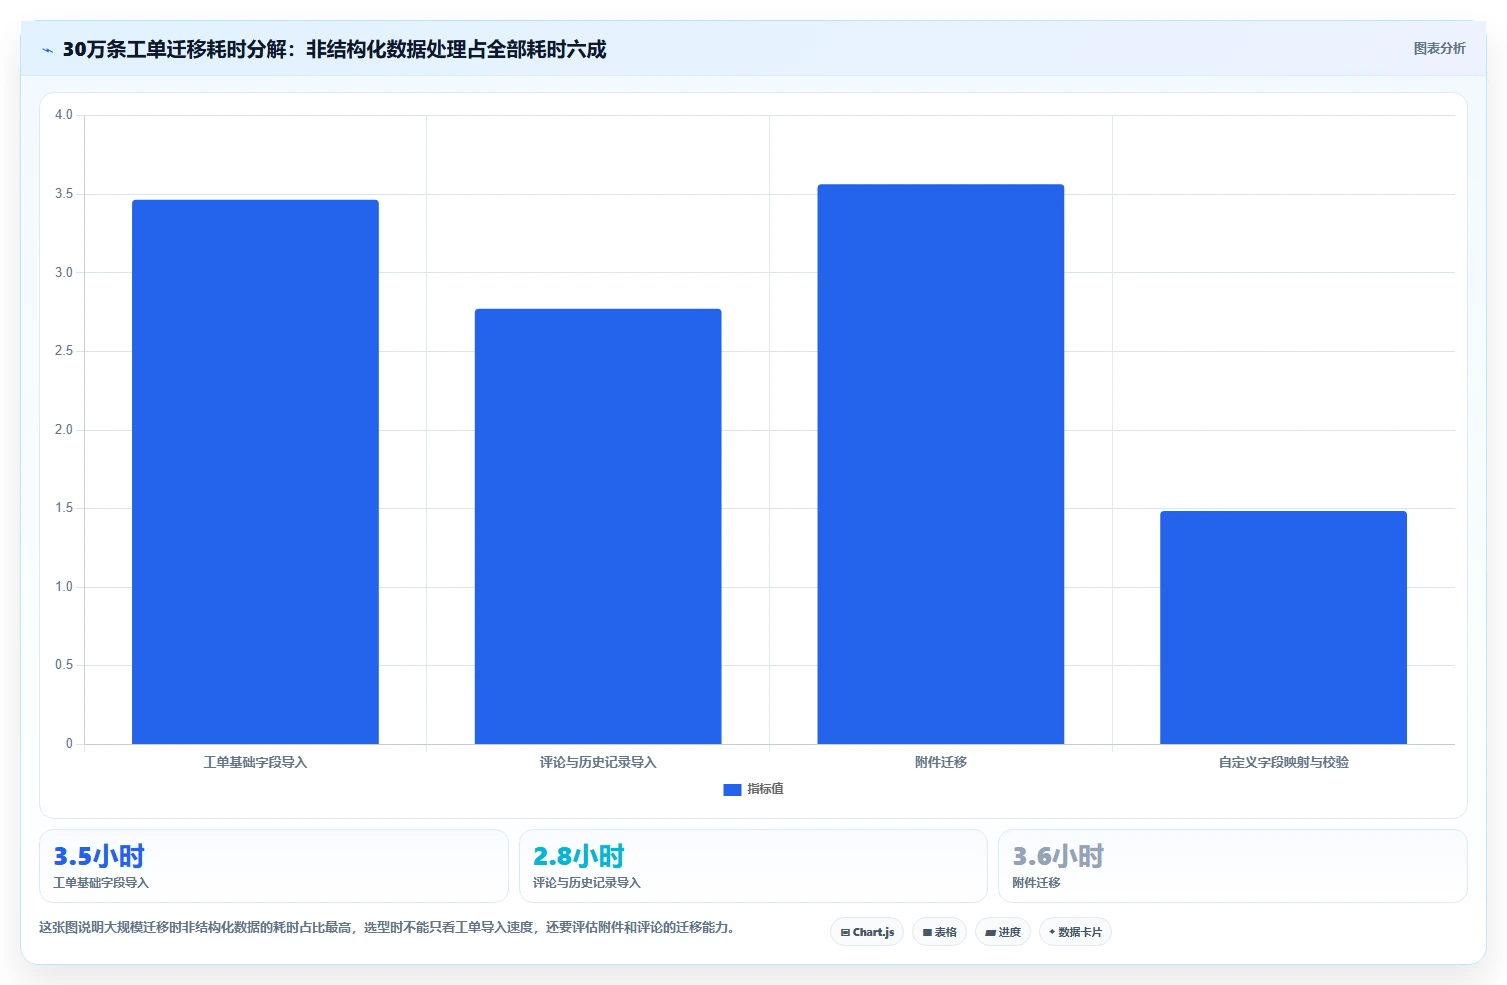Select the 表格 tag pill
Screen dimensions: 1507x985
939,932
